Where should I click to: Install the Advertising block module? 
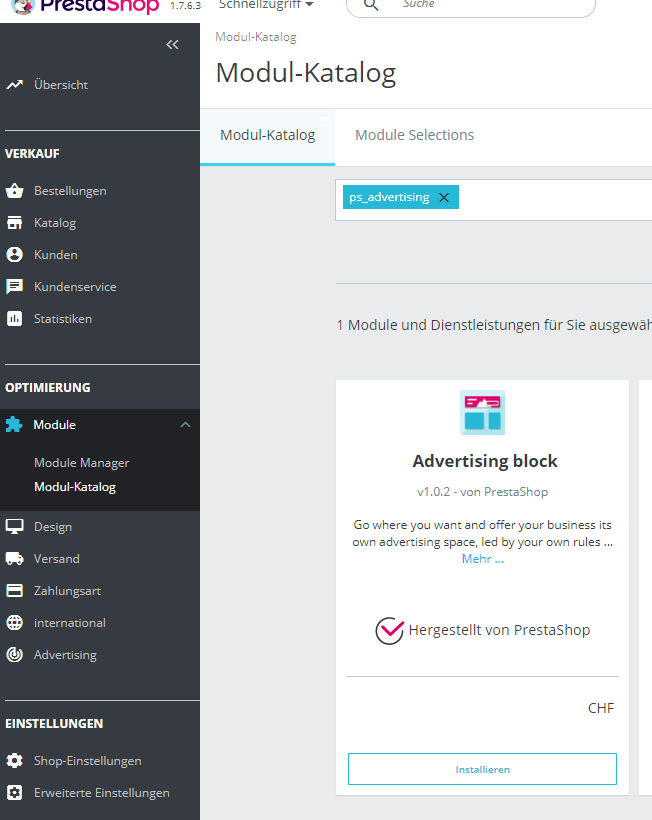(x=482, y=769)
